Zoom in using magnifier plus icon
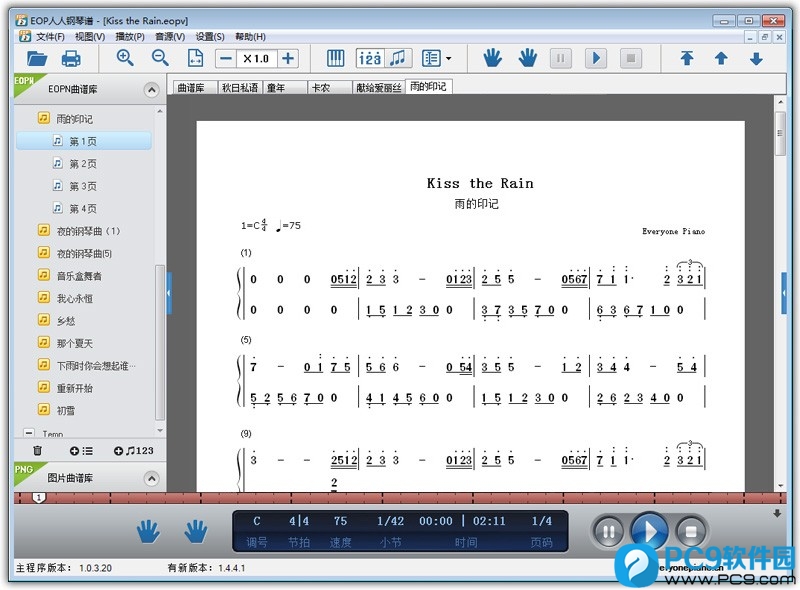 [125, 58]
